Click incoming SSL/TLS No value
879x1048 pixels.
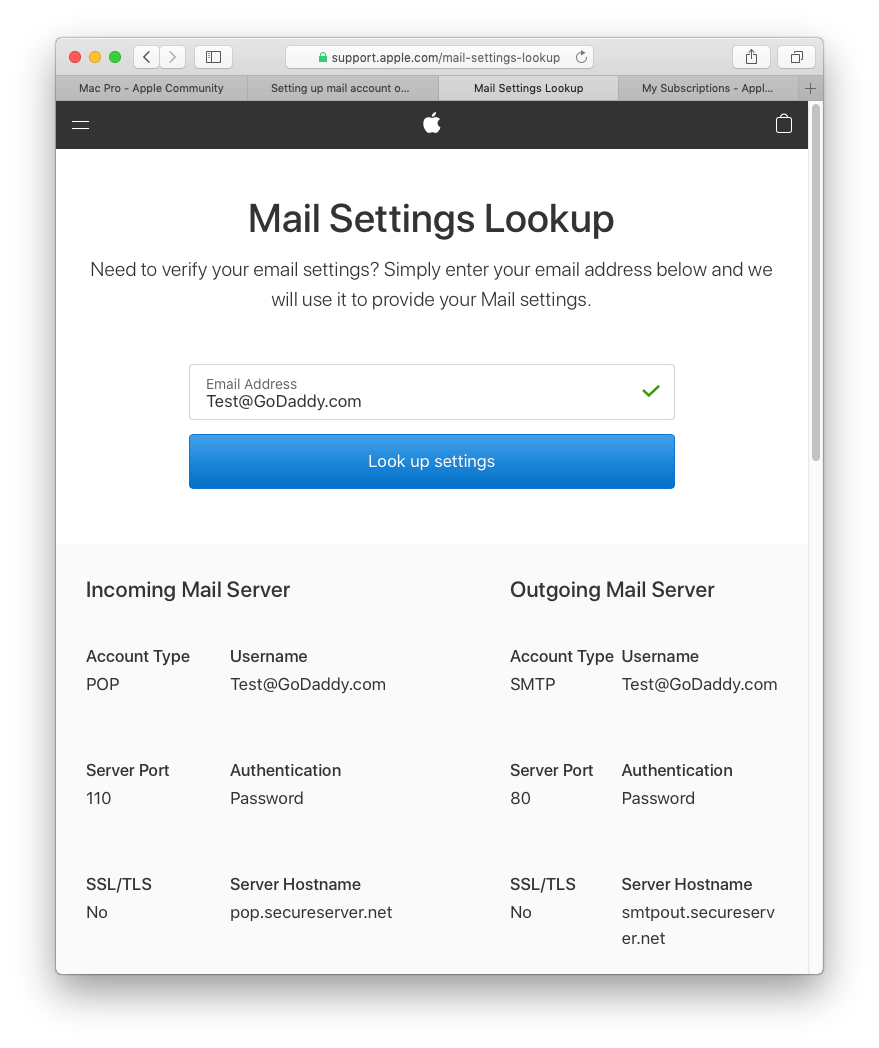click(97, 912)
